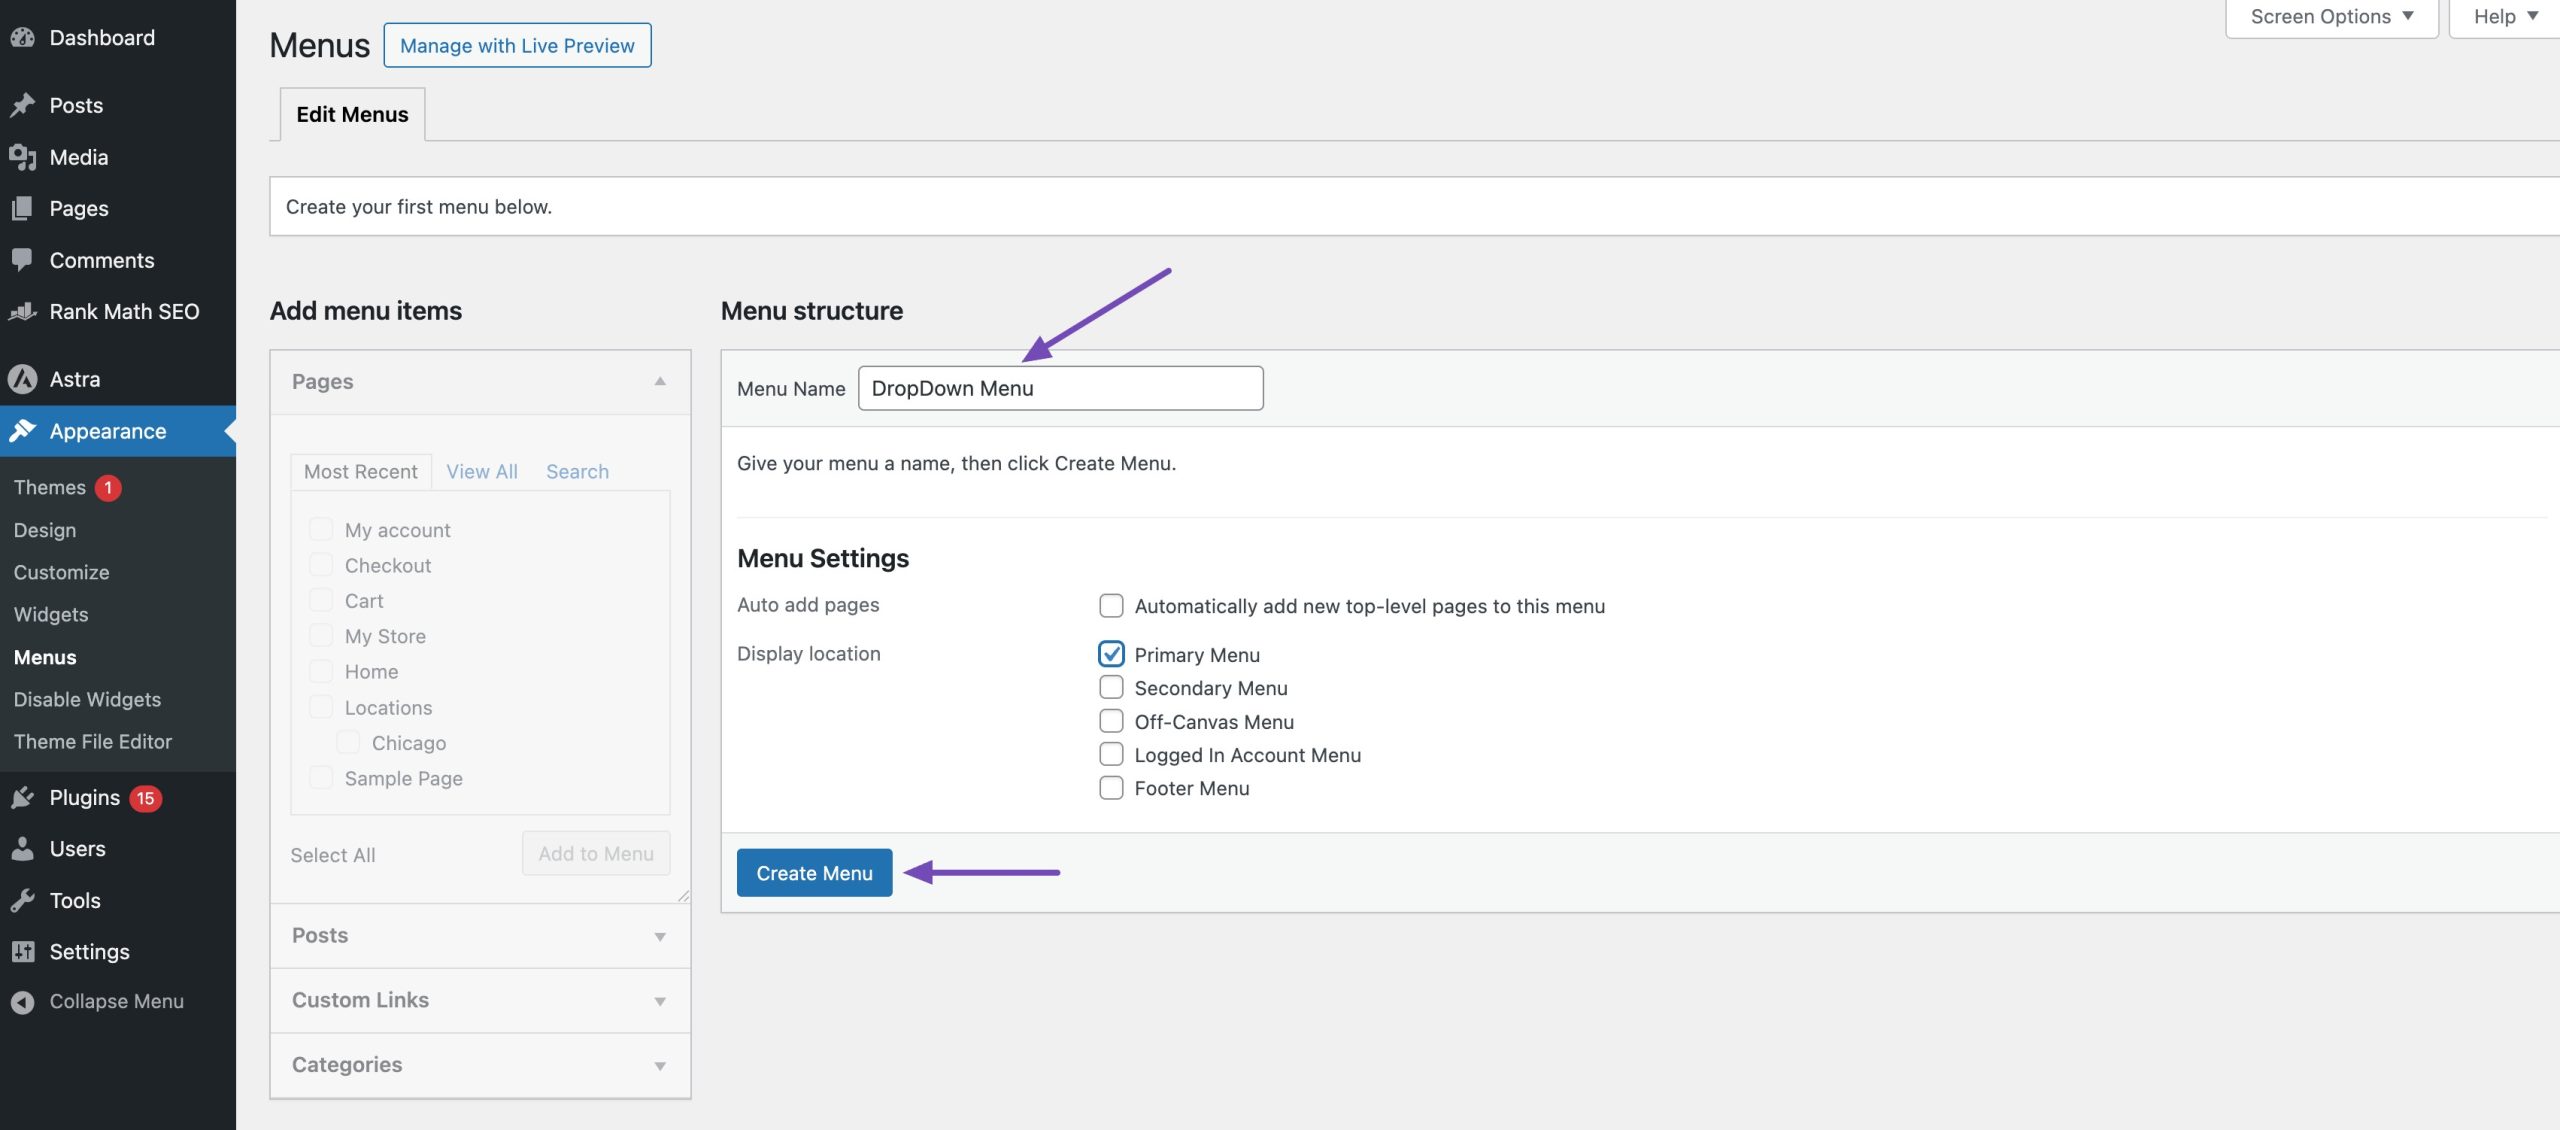Click the Tools wrench icon
The image size is (2560, 1130).
22,900
